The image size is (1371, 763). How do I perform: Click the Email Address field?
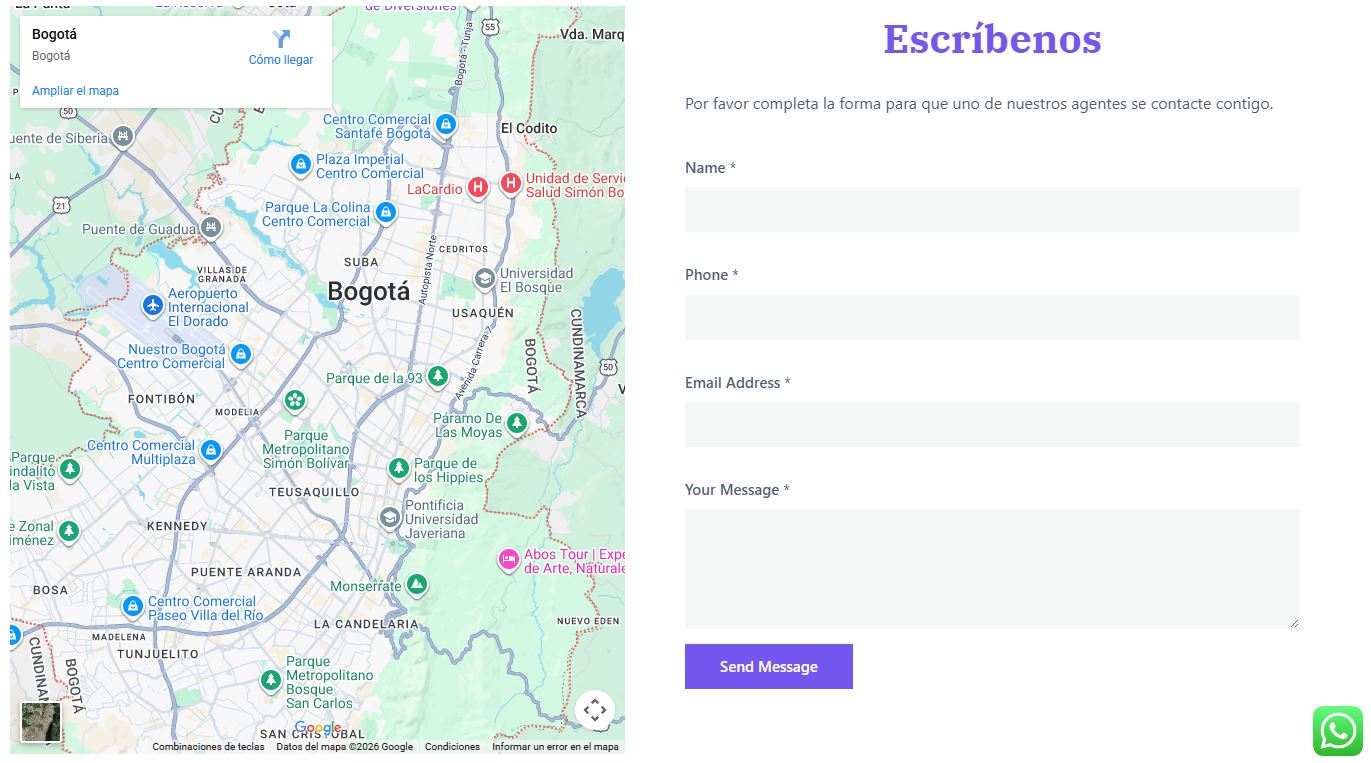pyautogui.click(x=992, y=425)
